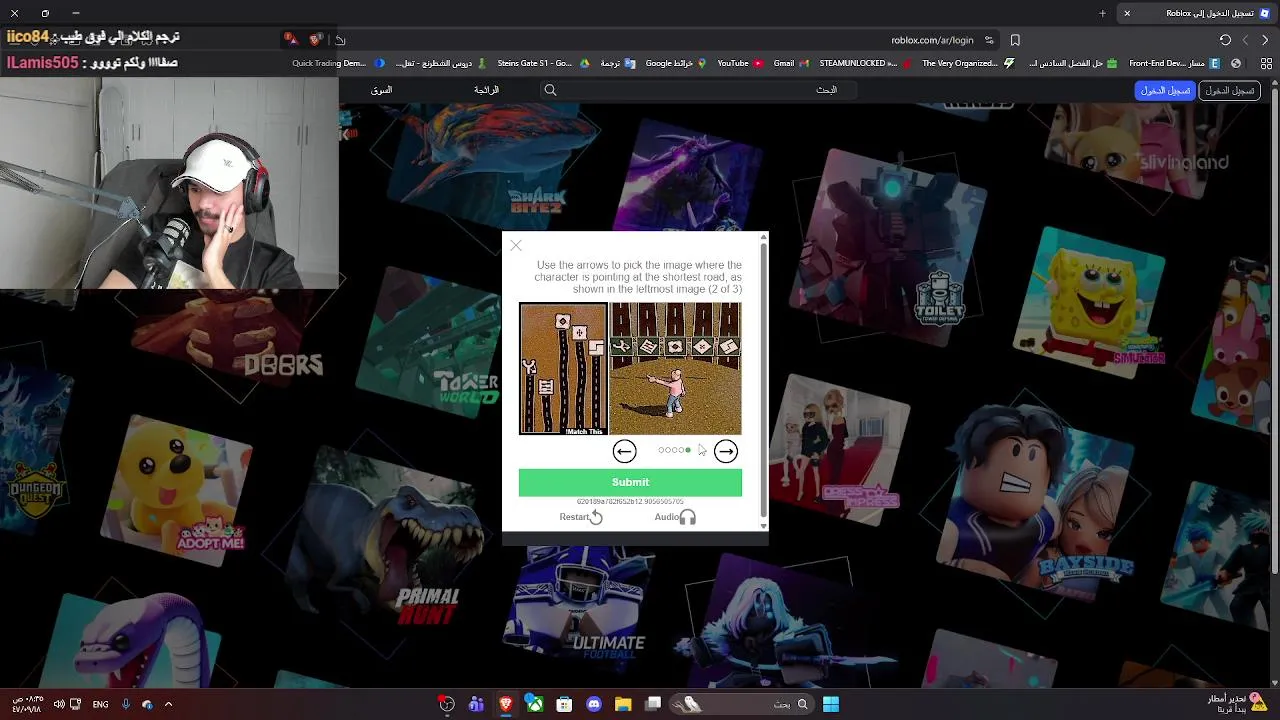The width and height of the screenshot is (1280, 720).
Task: Click the taskbar search box
Action: click(741, 704)
